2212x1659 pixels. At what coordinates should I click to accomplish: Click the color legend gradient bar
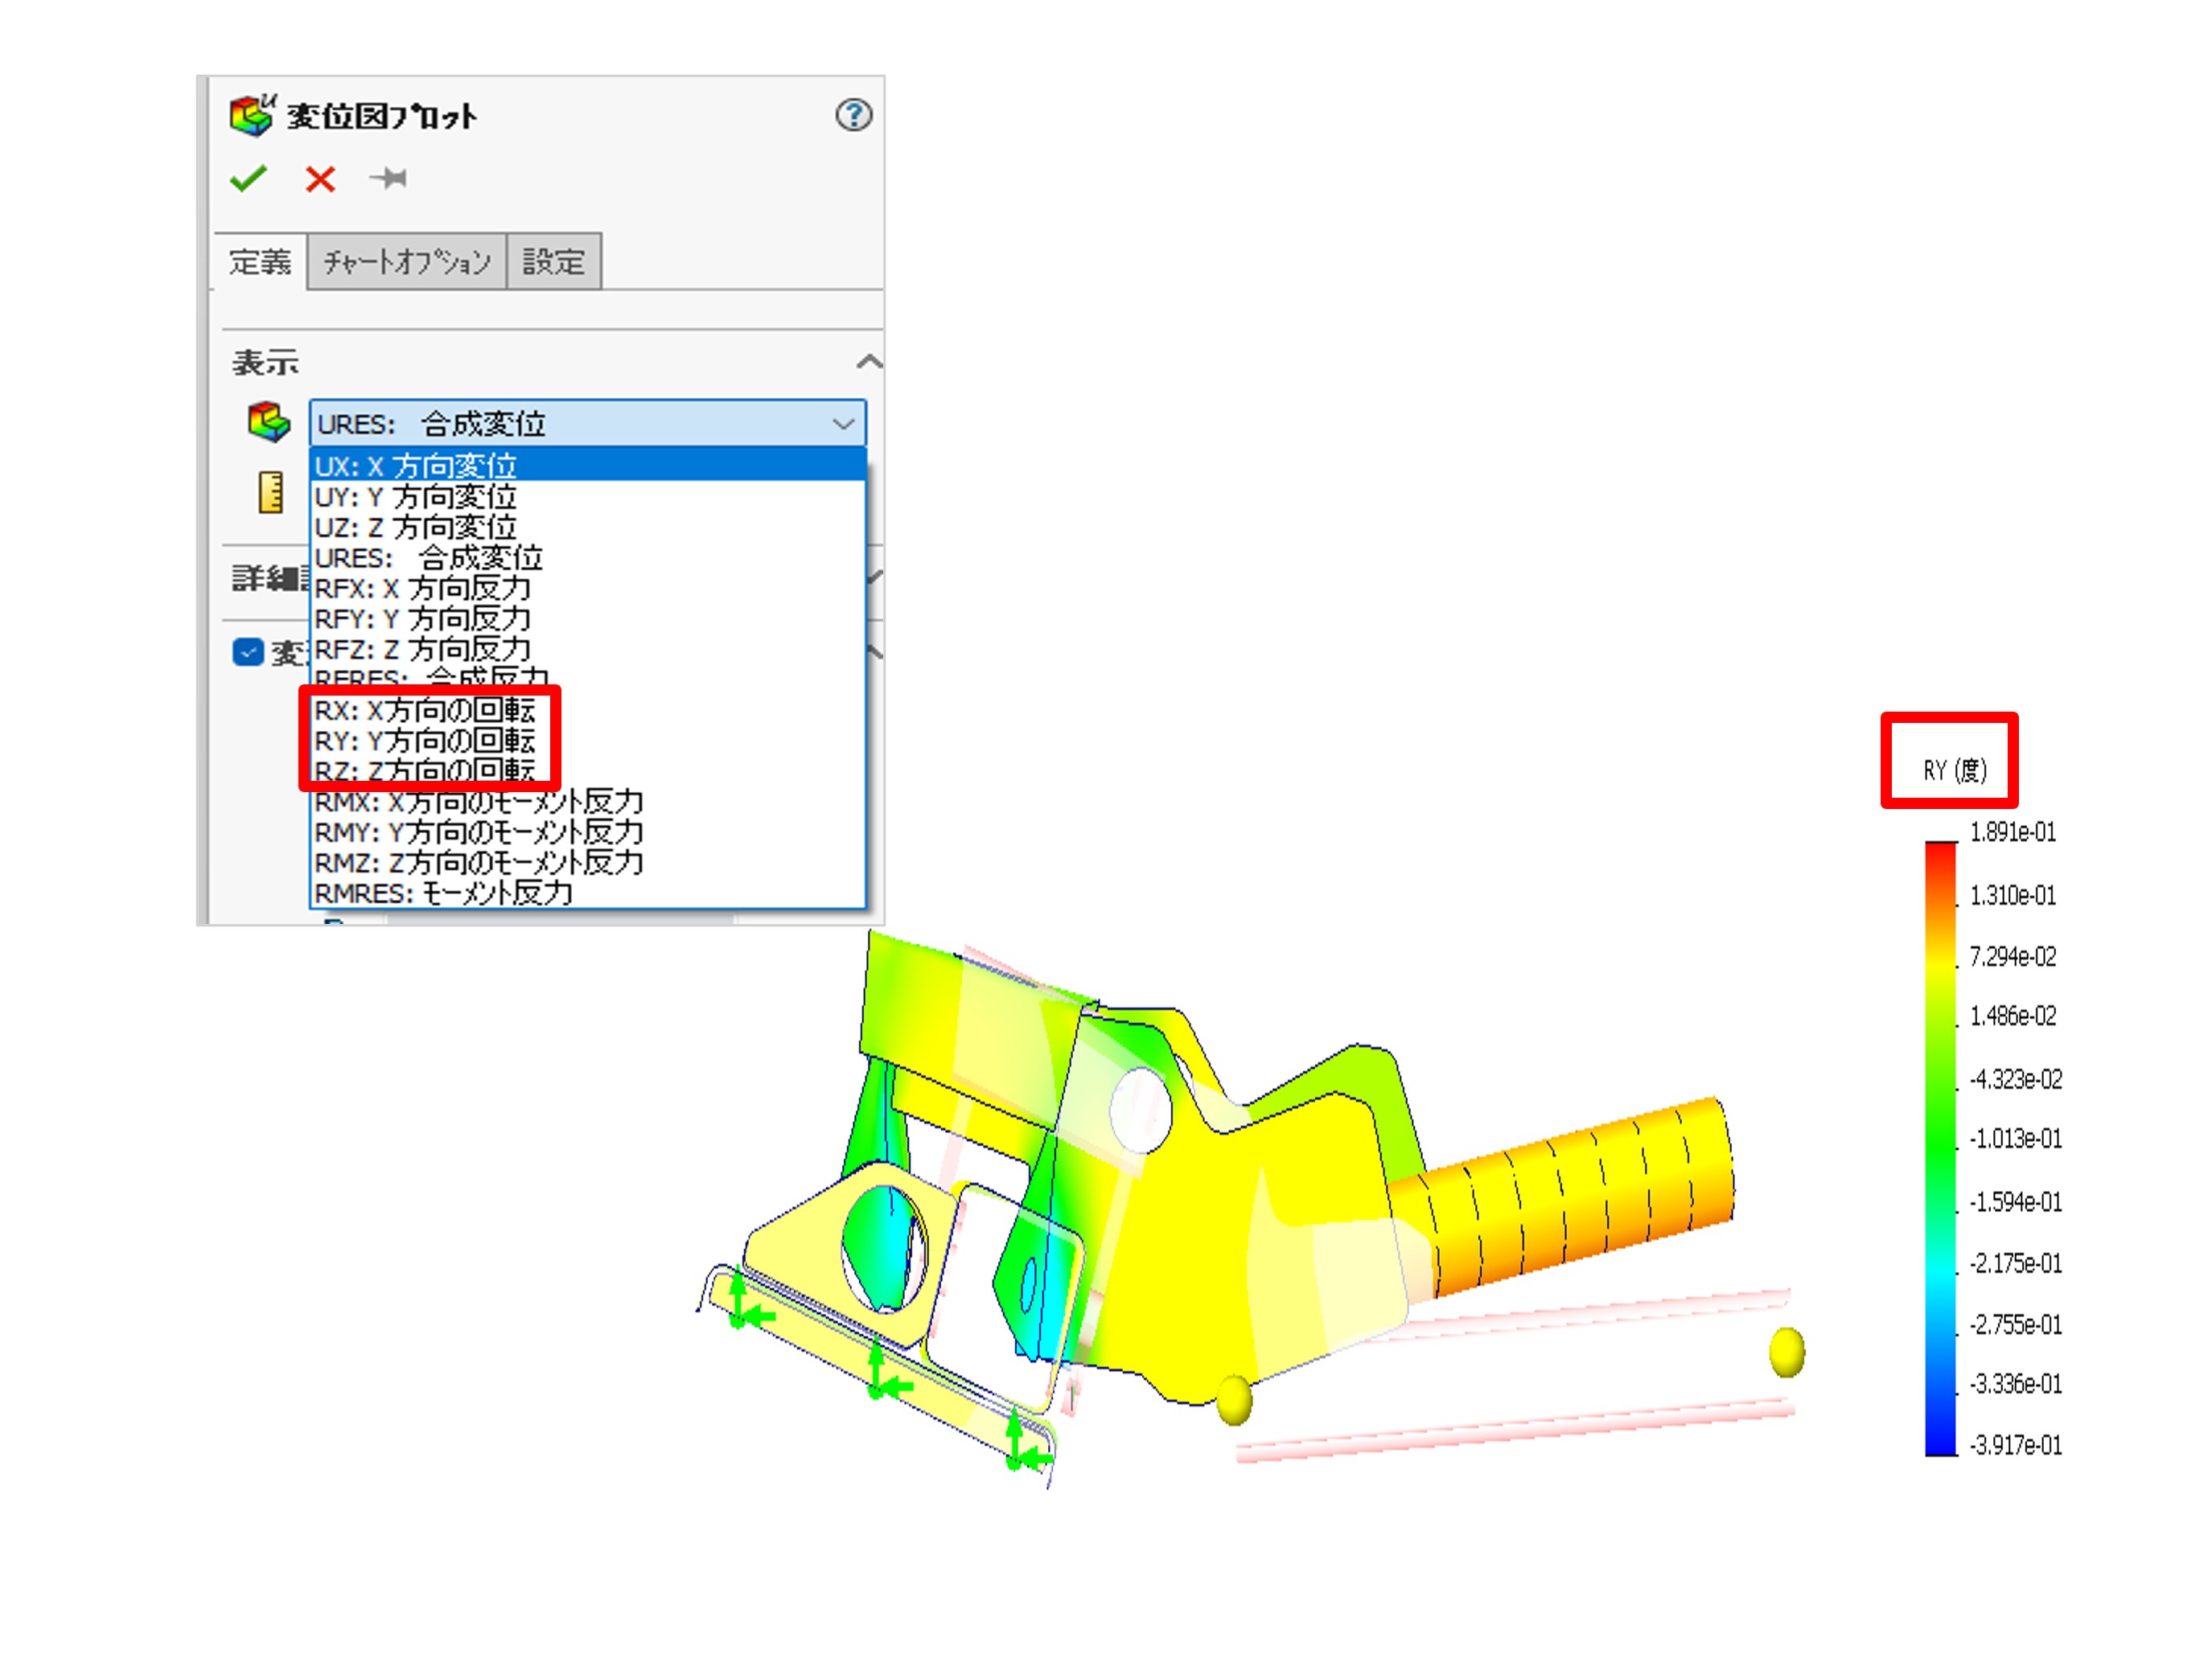coord(1940,1148)
